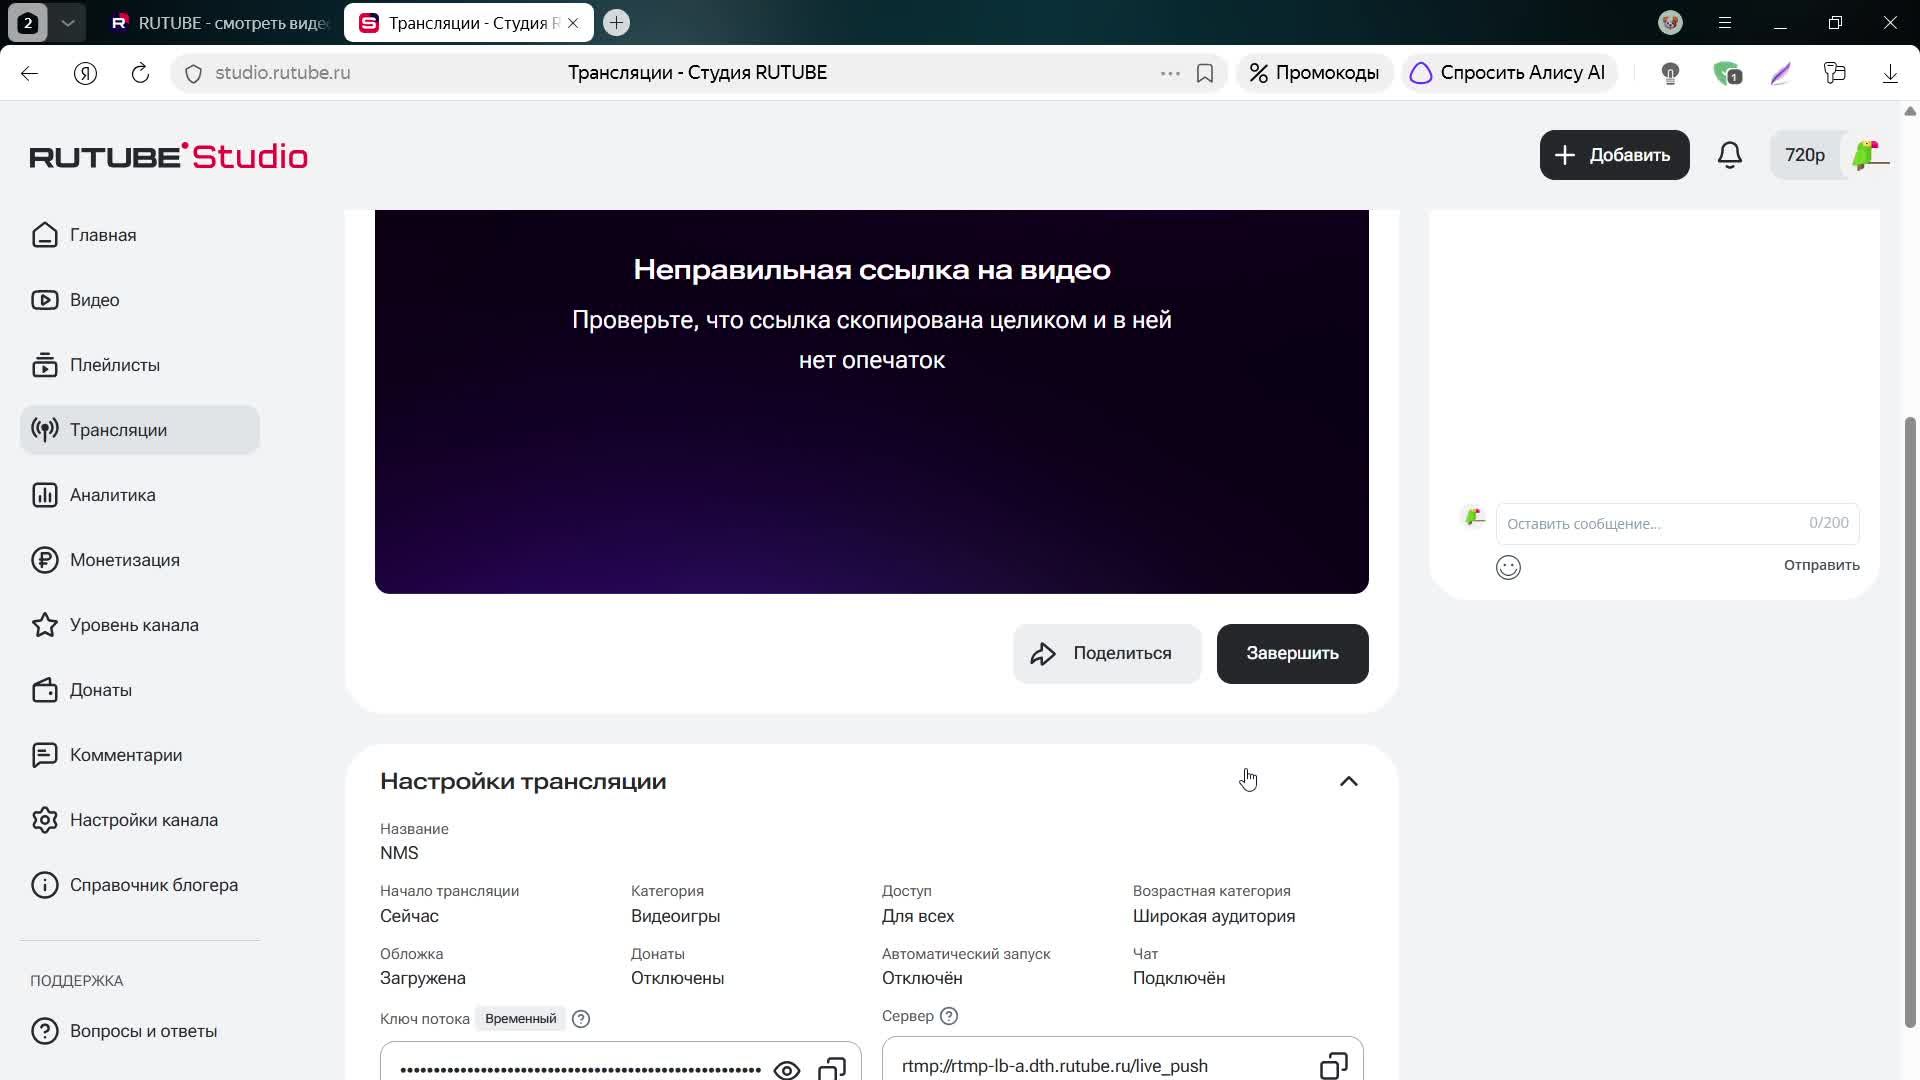Click the Уровень канала star icon
Screen dimensions: 1920x1080
(44, 625)
